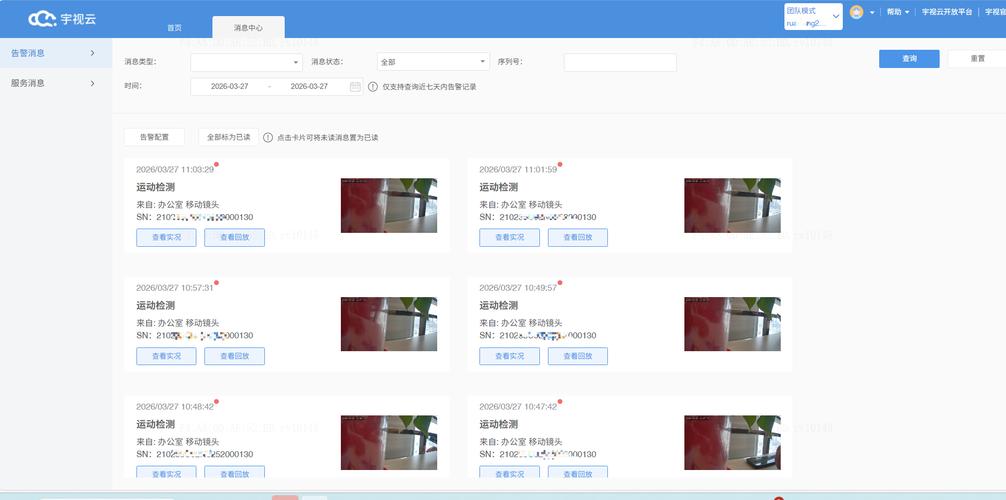Open the 告警配置 button
This screenshot has width=1006, height=500.
(154, 137)
